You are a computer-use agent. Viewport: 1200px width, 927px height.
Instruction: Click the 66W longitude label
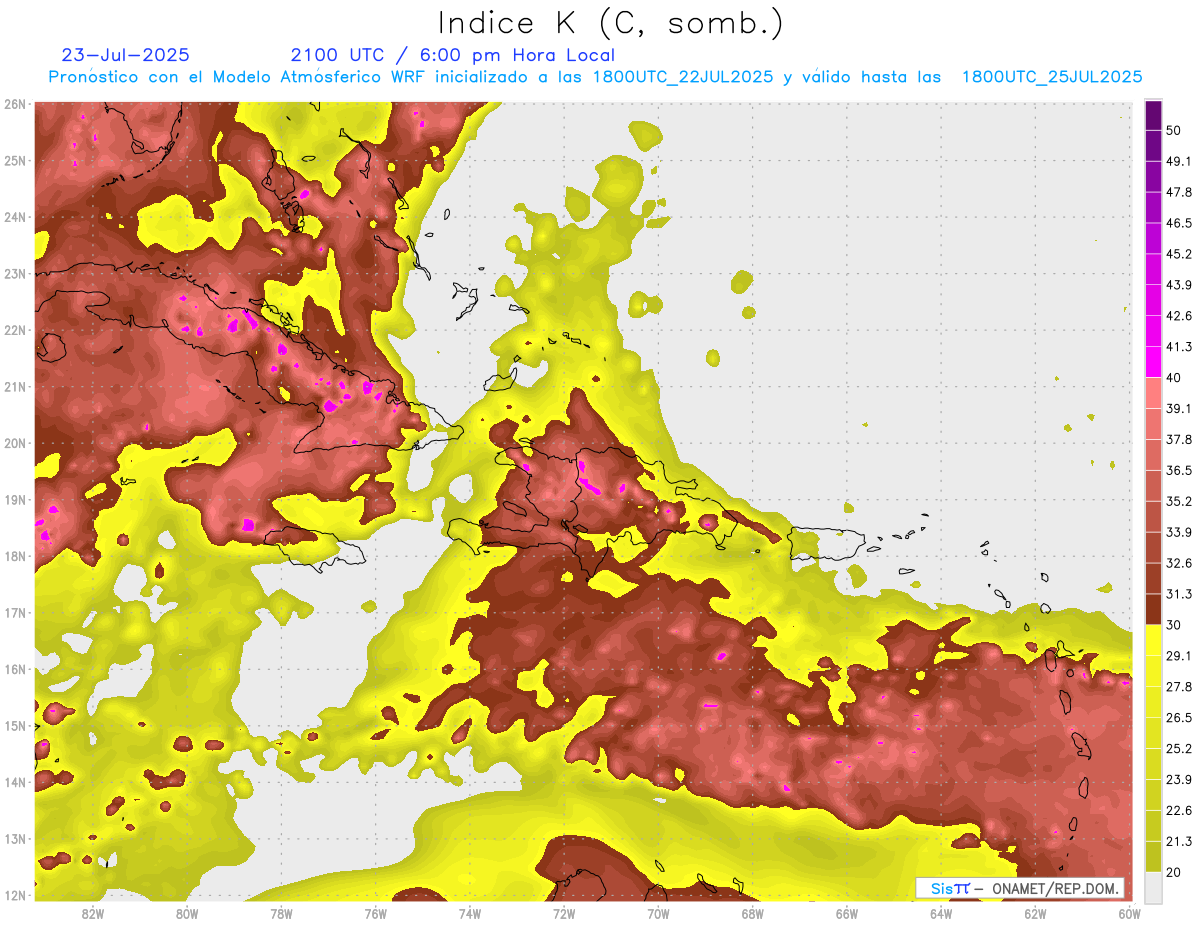(847, 913)
